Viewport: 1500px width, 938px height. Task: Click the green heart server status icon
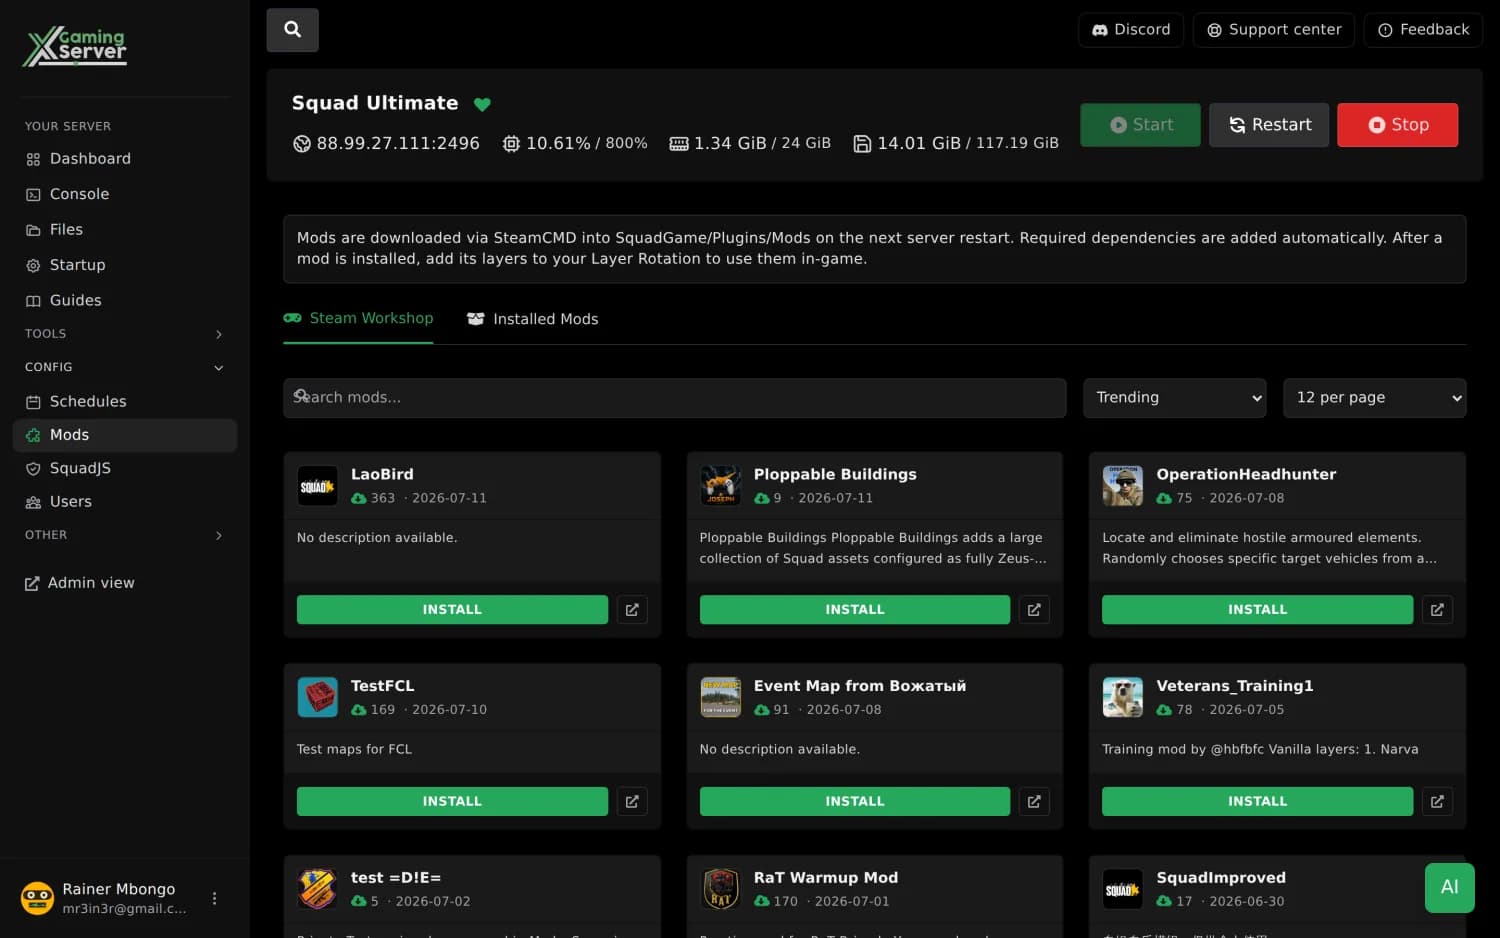coord(482,104)
